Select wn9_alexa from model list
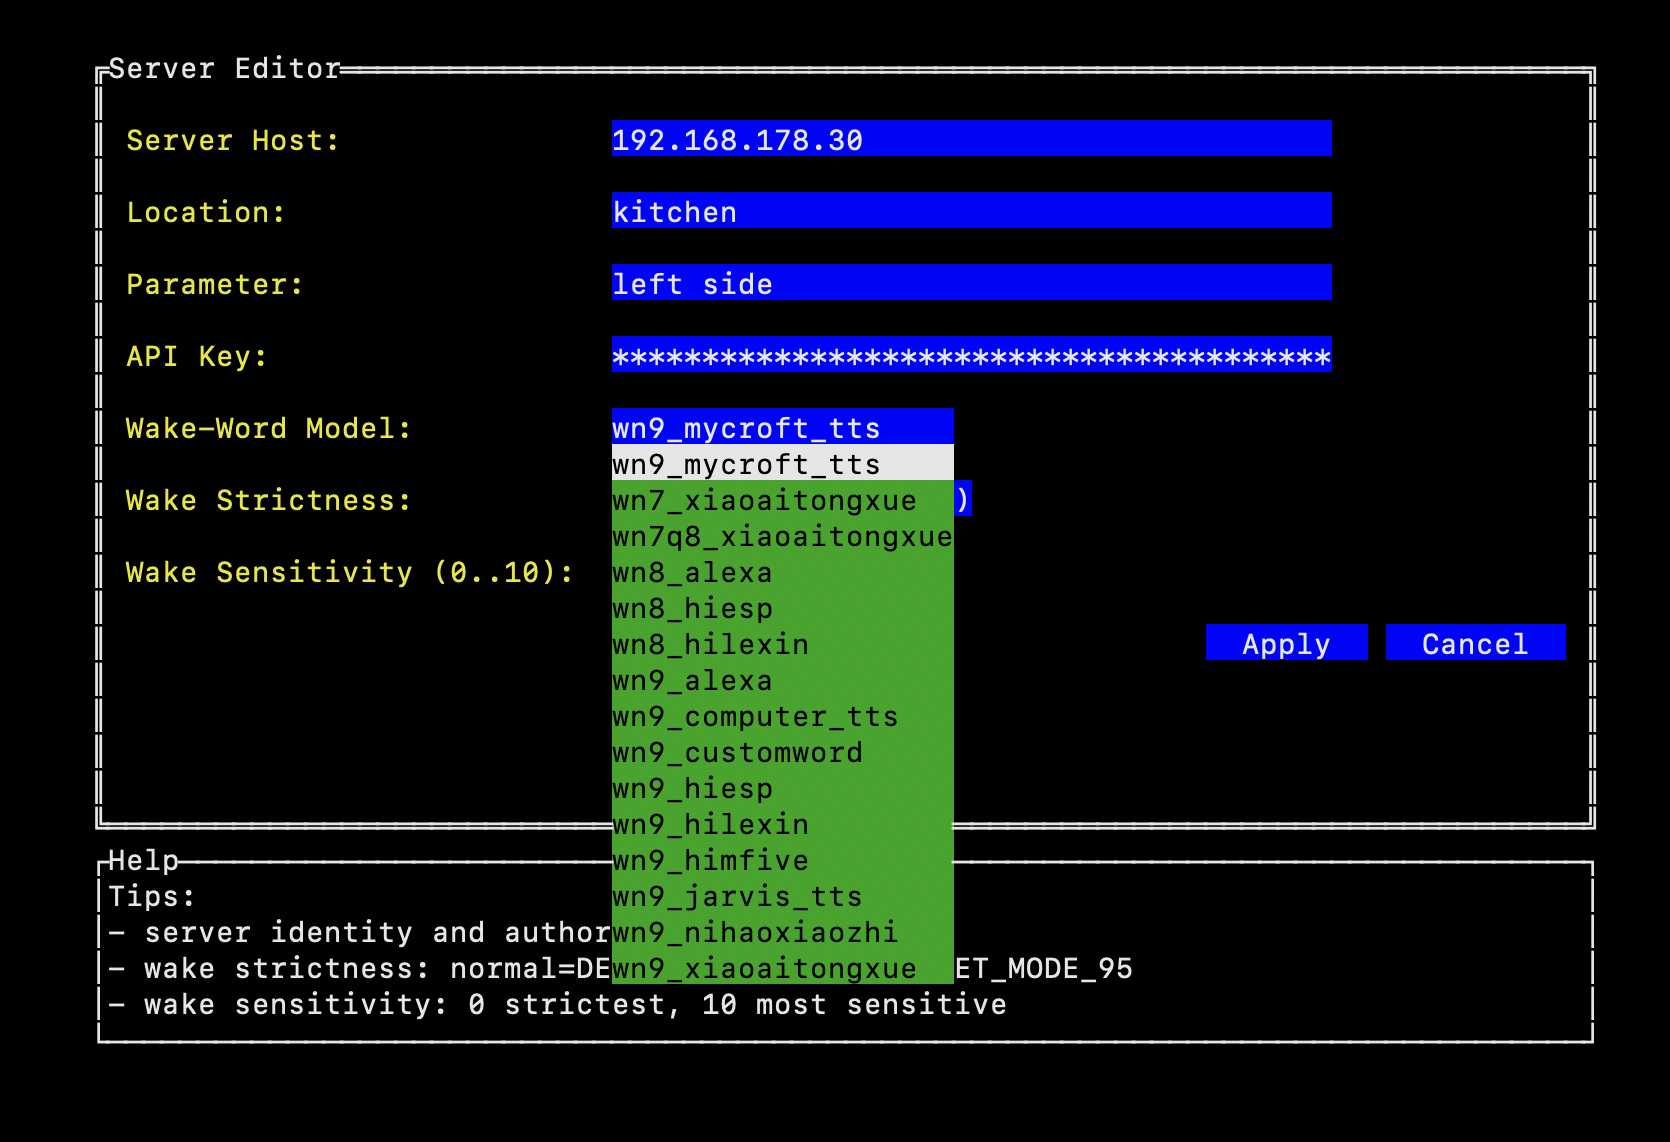This screenshot has height=1142, width=1670. click(x=781, y=680)
